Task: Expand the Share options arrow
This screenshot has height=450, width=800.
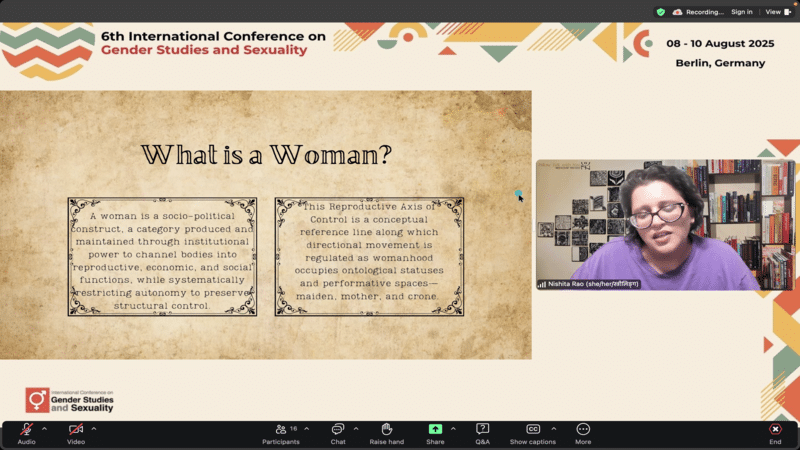Action: click(x=453, y=428)
